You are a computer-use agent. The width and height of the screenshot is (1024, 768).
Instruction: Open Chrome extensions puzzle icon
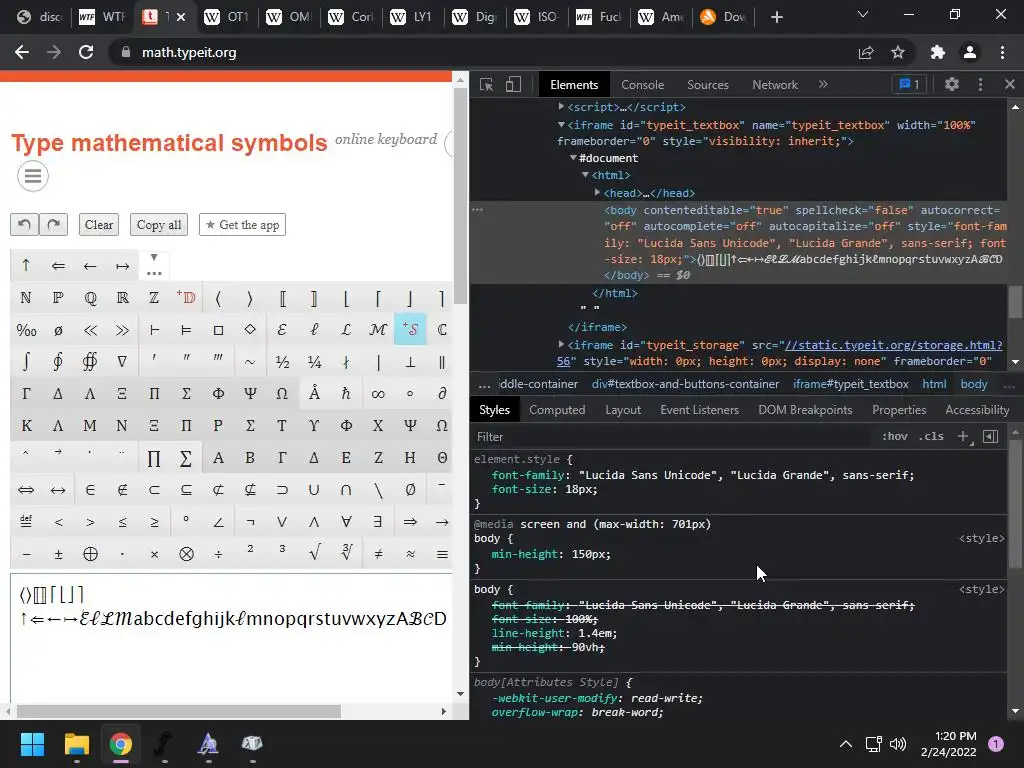pos(938,52)
